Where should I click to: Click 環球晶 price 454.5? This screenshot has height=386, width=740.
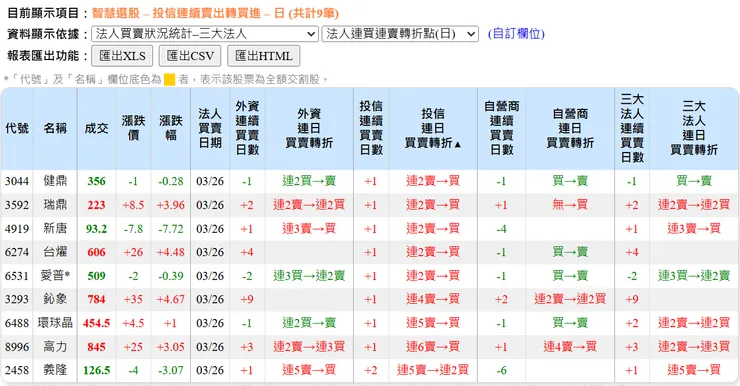click(x=96, y=323)
